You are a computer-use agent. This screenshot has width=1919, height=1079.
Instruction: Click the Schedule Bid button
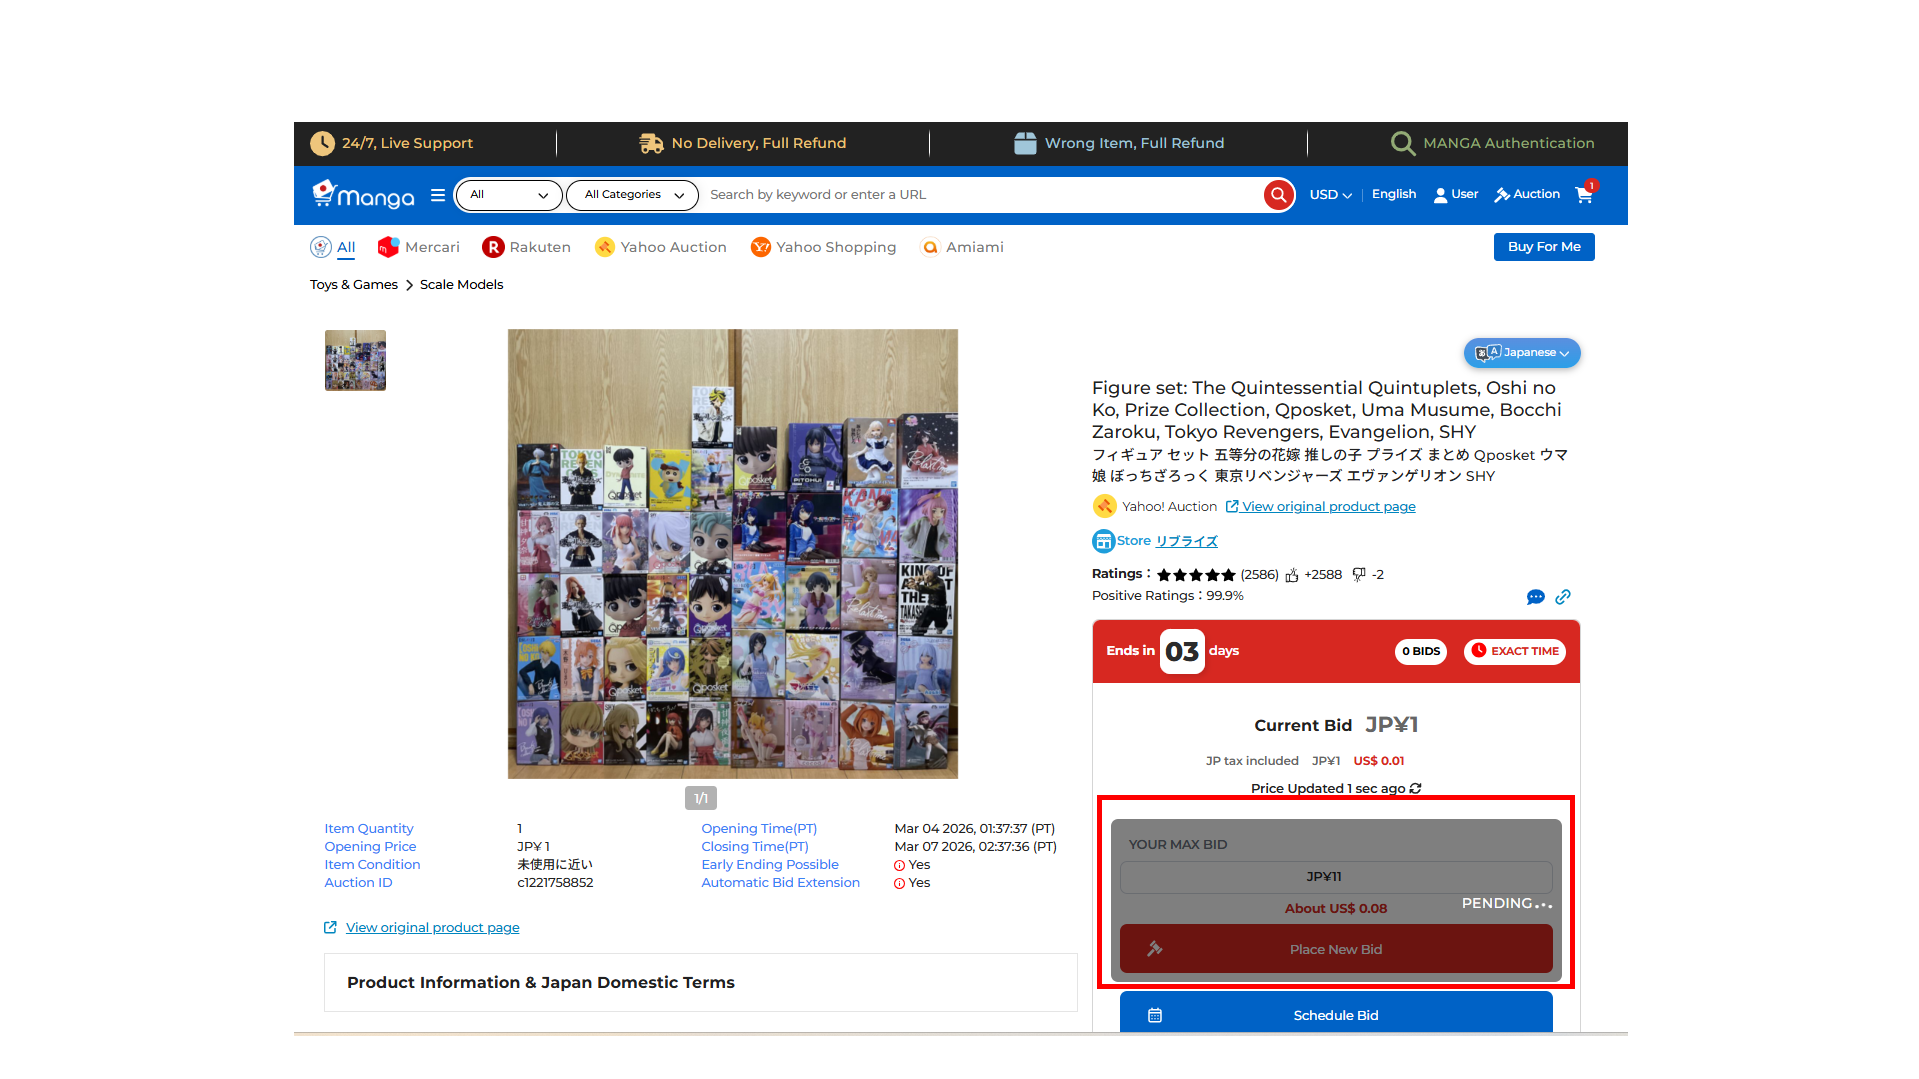click(1335, 1015)
